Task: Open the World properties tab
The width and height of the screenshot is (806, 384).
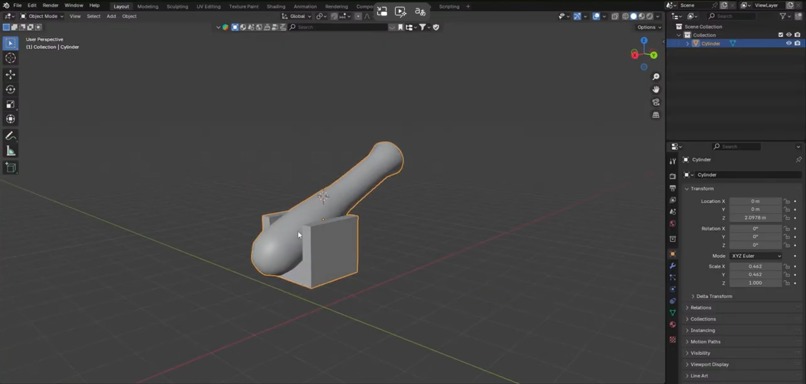Action: point(672,224)
